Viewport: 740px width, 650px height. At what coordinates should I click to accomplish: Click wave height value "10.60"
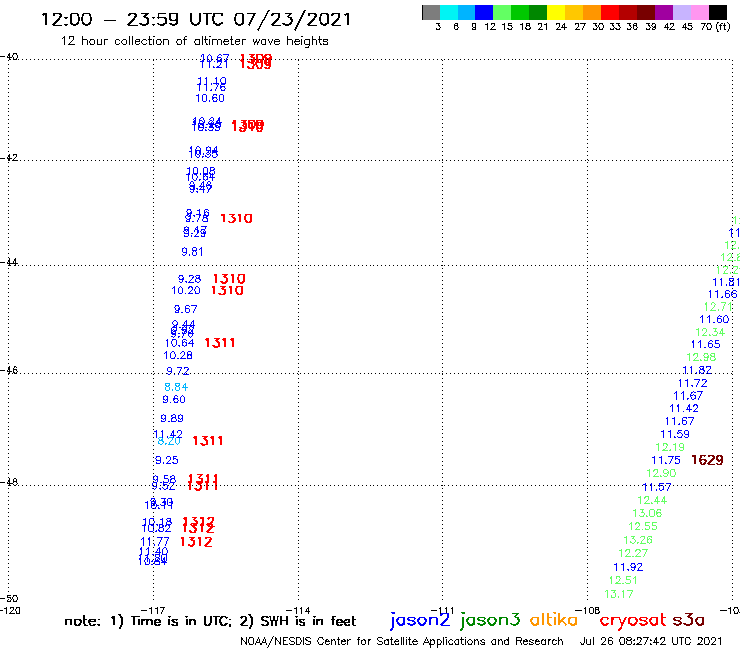pyautogui.click(x=210, y=98)
